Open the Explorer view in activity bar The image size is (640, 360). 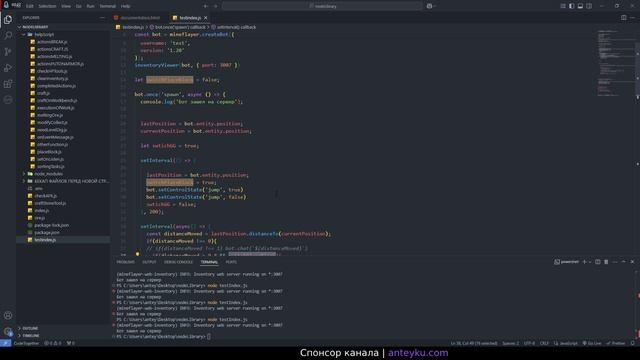pyautogui.click(x=8, y=20)
